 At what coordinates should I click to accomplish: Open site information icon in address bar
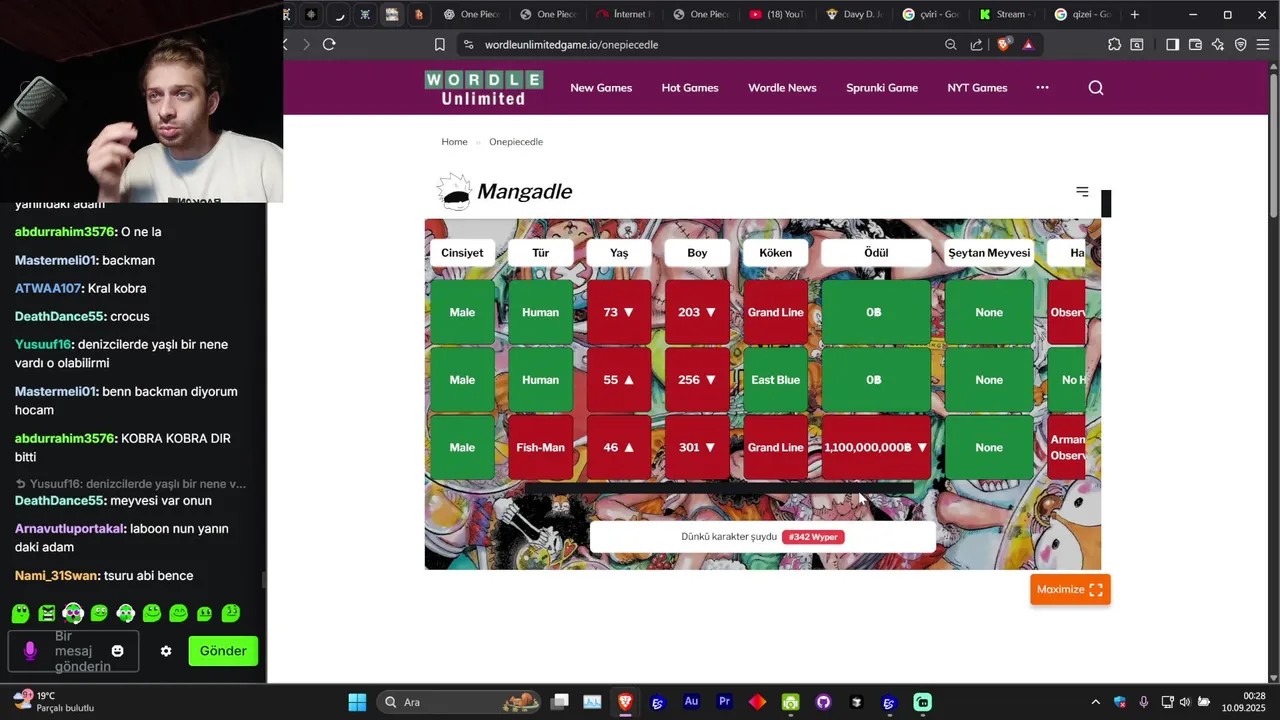coord(467,44)
